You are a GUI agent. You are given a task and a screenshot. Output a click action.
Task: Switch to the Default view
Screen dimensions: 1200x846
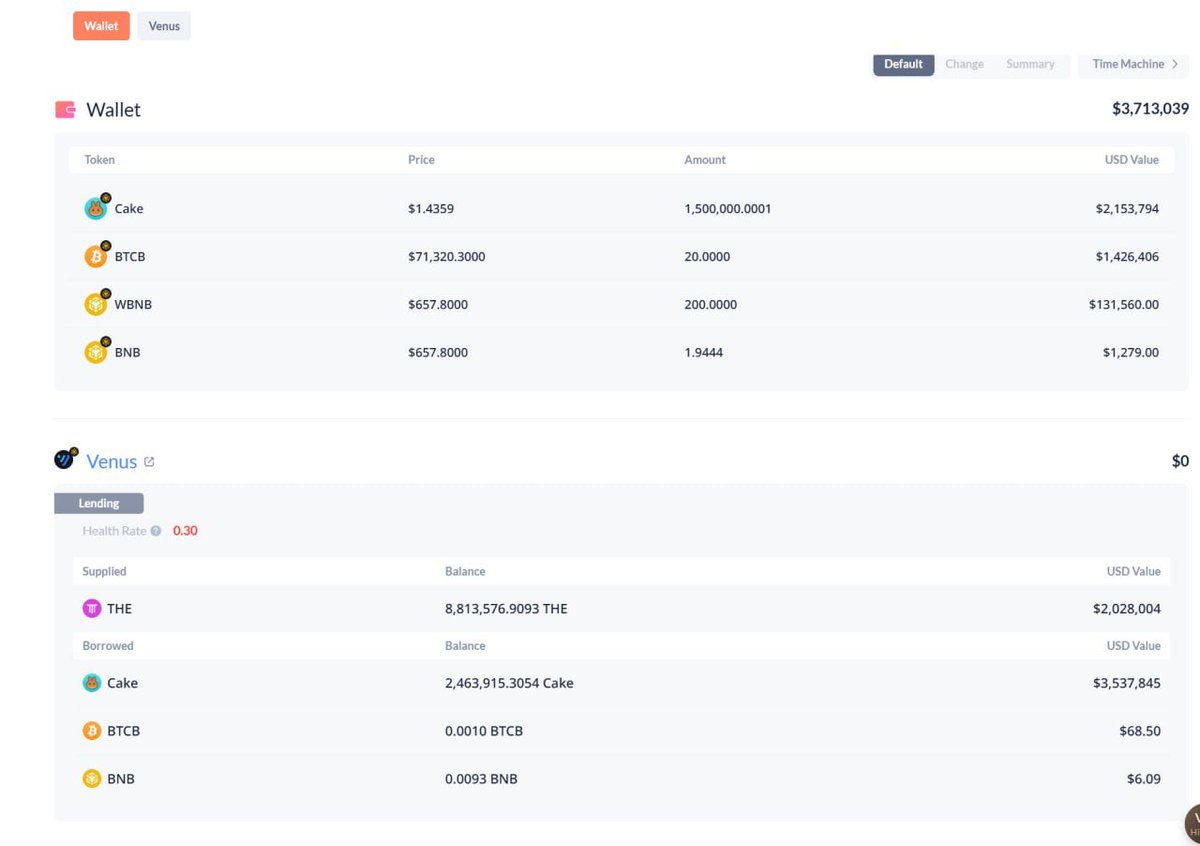coord(903,64)
